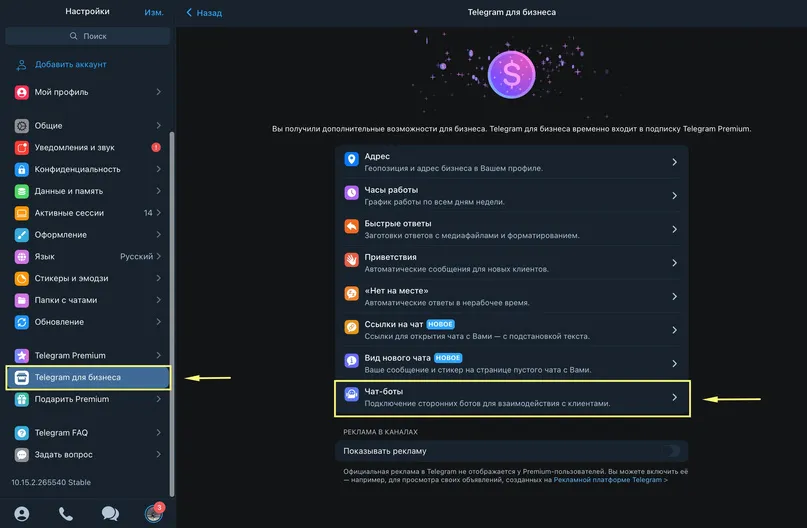Image resolution: width=807 pixels, height=528 pixels.
Task: Open the Язык Русский language row
Action: [x=87, y=256]
